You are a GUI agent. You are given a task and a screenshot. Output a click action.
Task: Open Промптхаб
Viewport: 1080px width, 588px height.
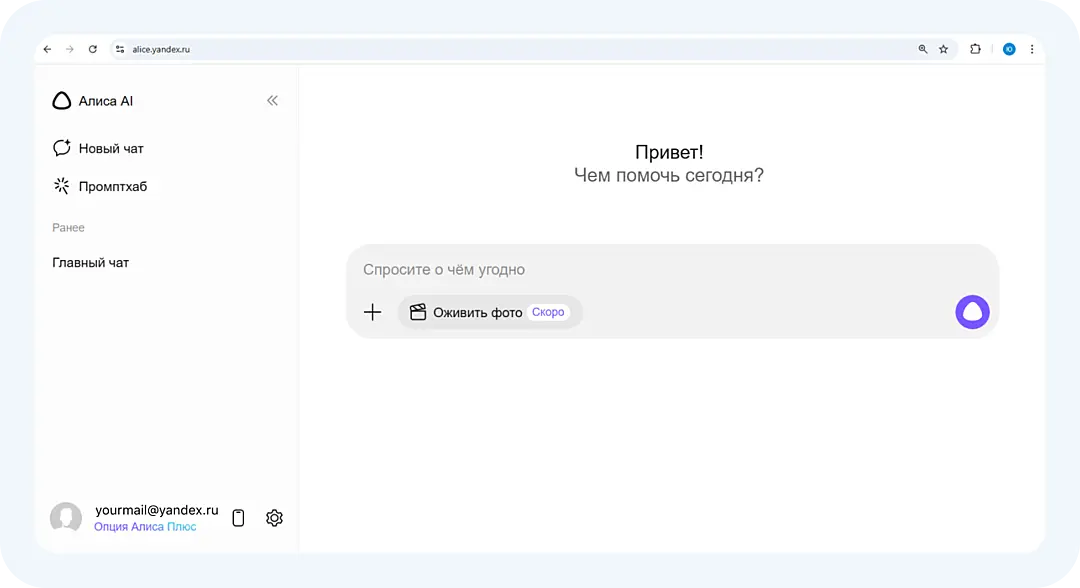pos(100,187)
